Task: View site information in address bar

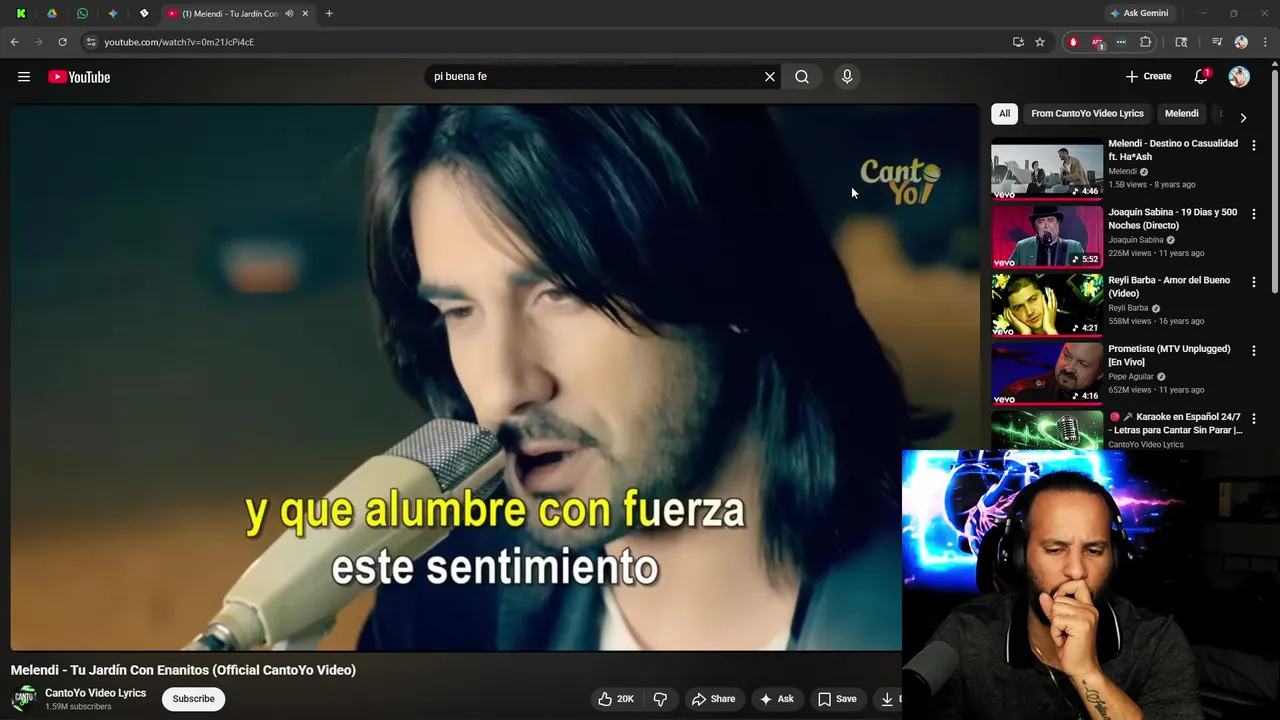Action: pyautogui.click(x=91, y=42)
